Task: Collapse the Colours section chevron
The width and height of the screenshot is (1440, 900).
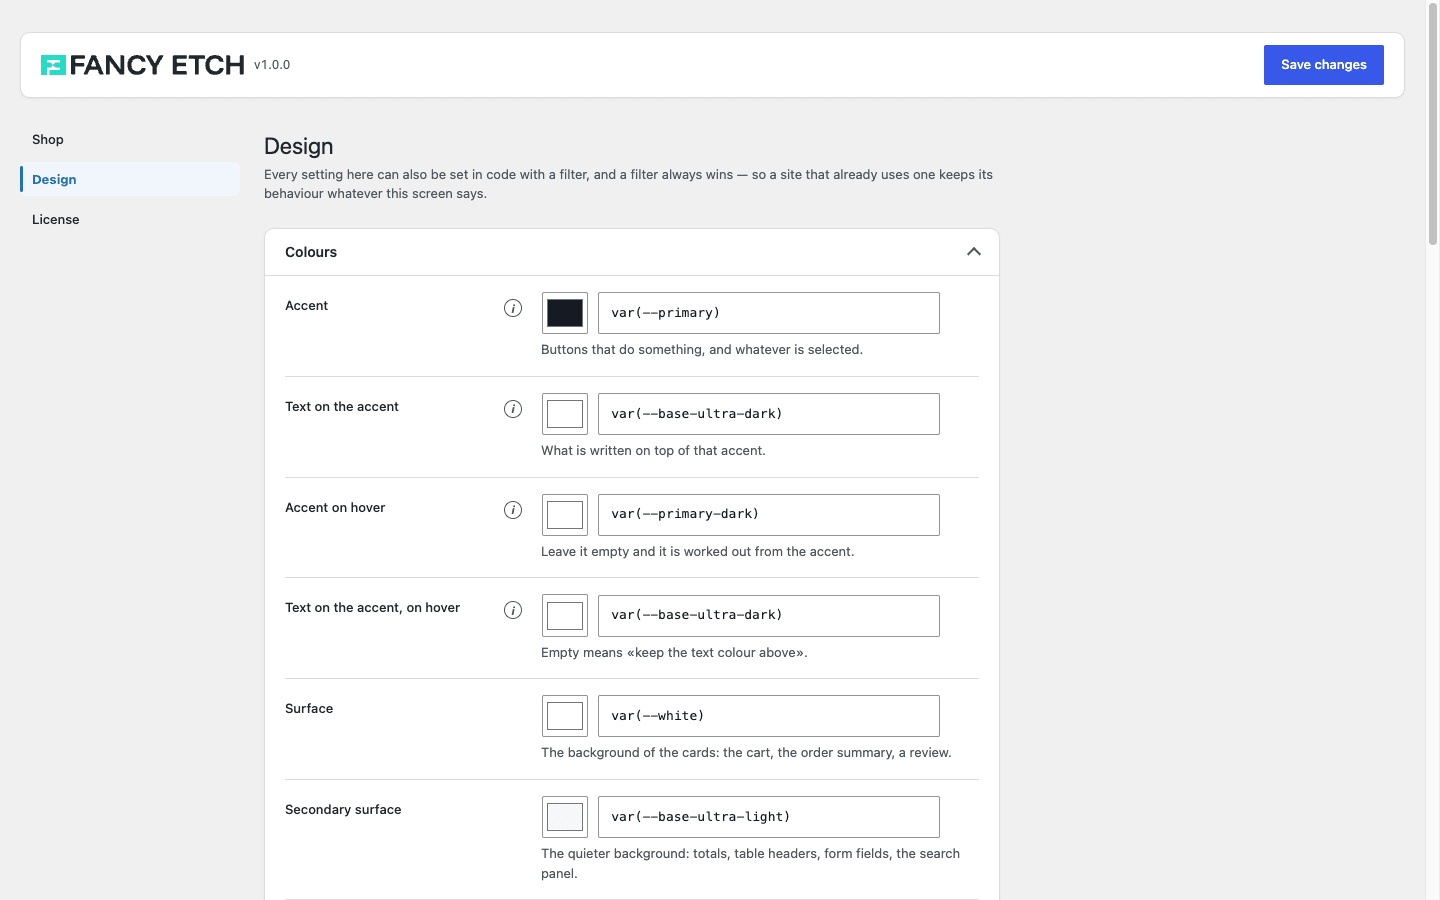Action: click(974, 252)
